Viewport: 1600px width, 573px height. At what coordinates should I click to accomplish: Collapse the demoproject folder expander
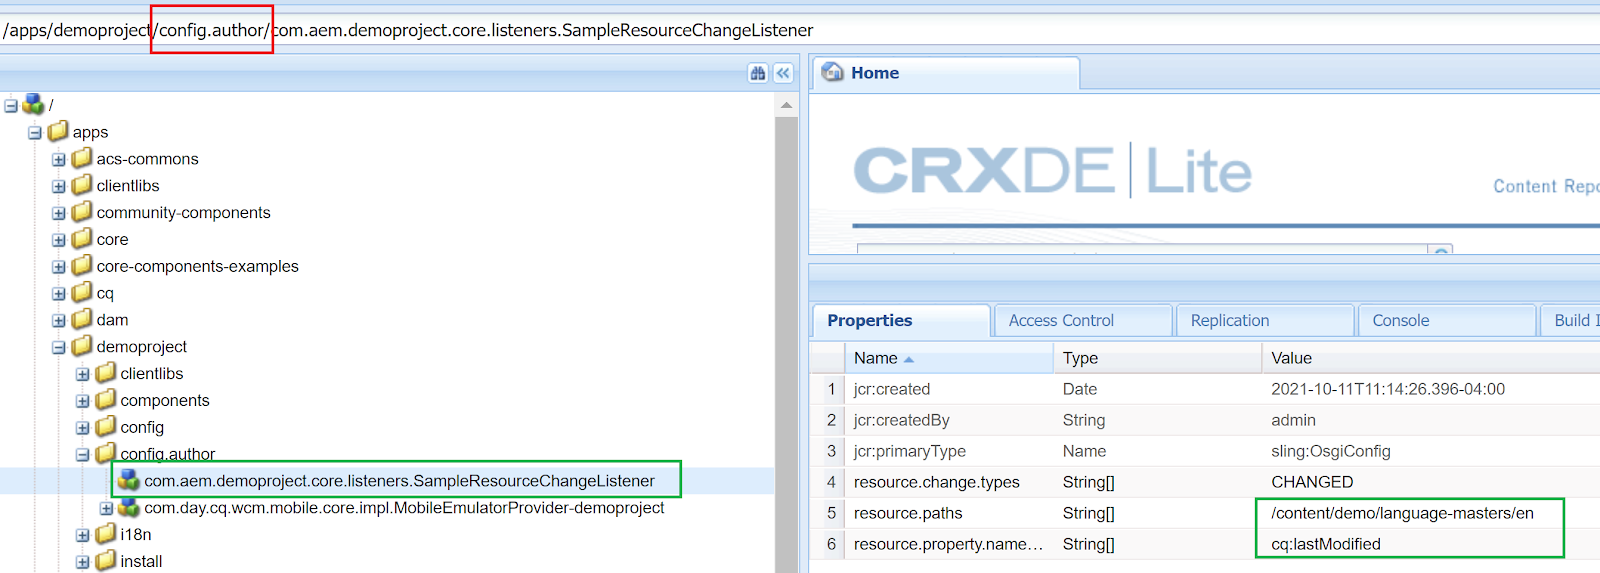pyautogui.click(x=59, y=347)
